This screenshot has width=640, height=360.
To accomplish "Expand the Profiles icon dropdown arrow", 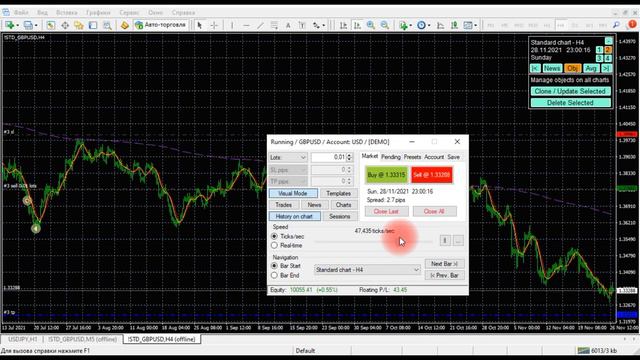I will (36, 26).
